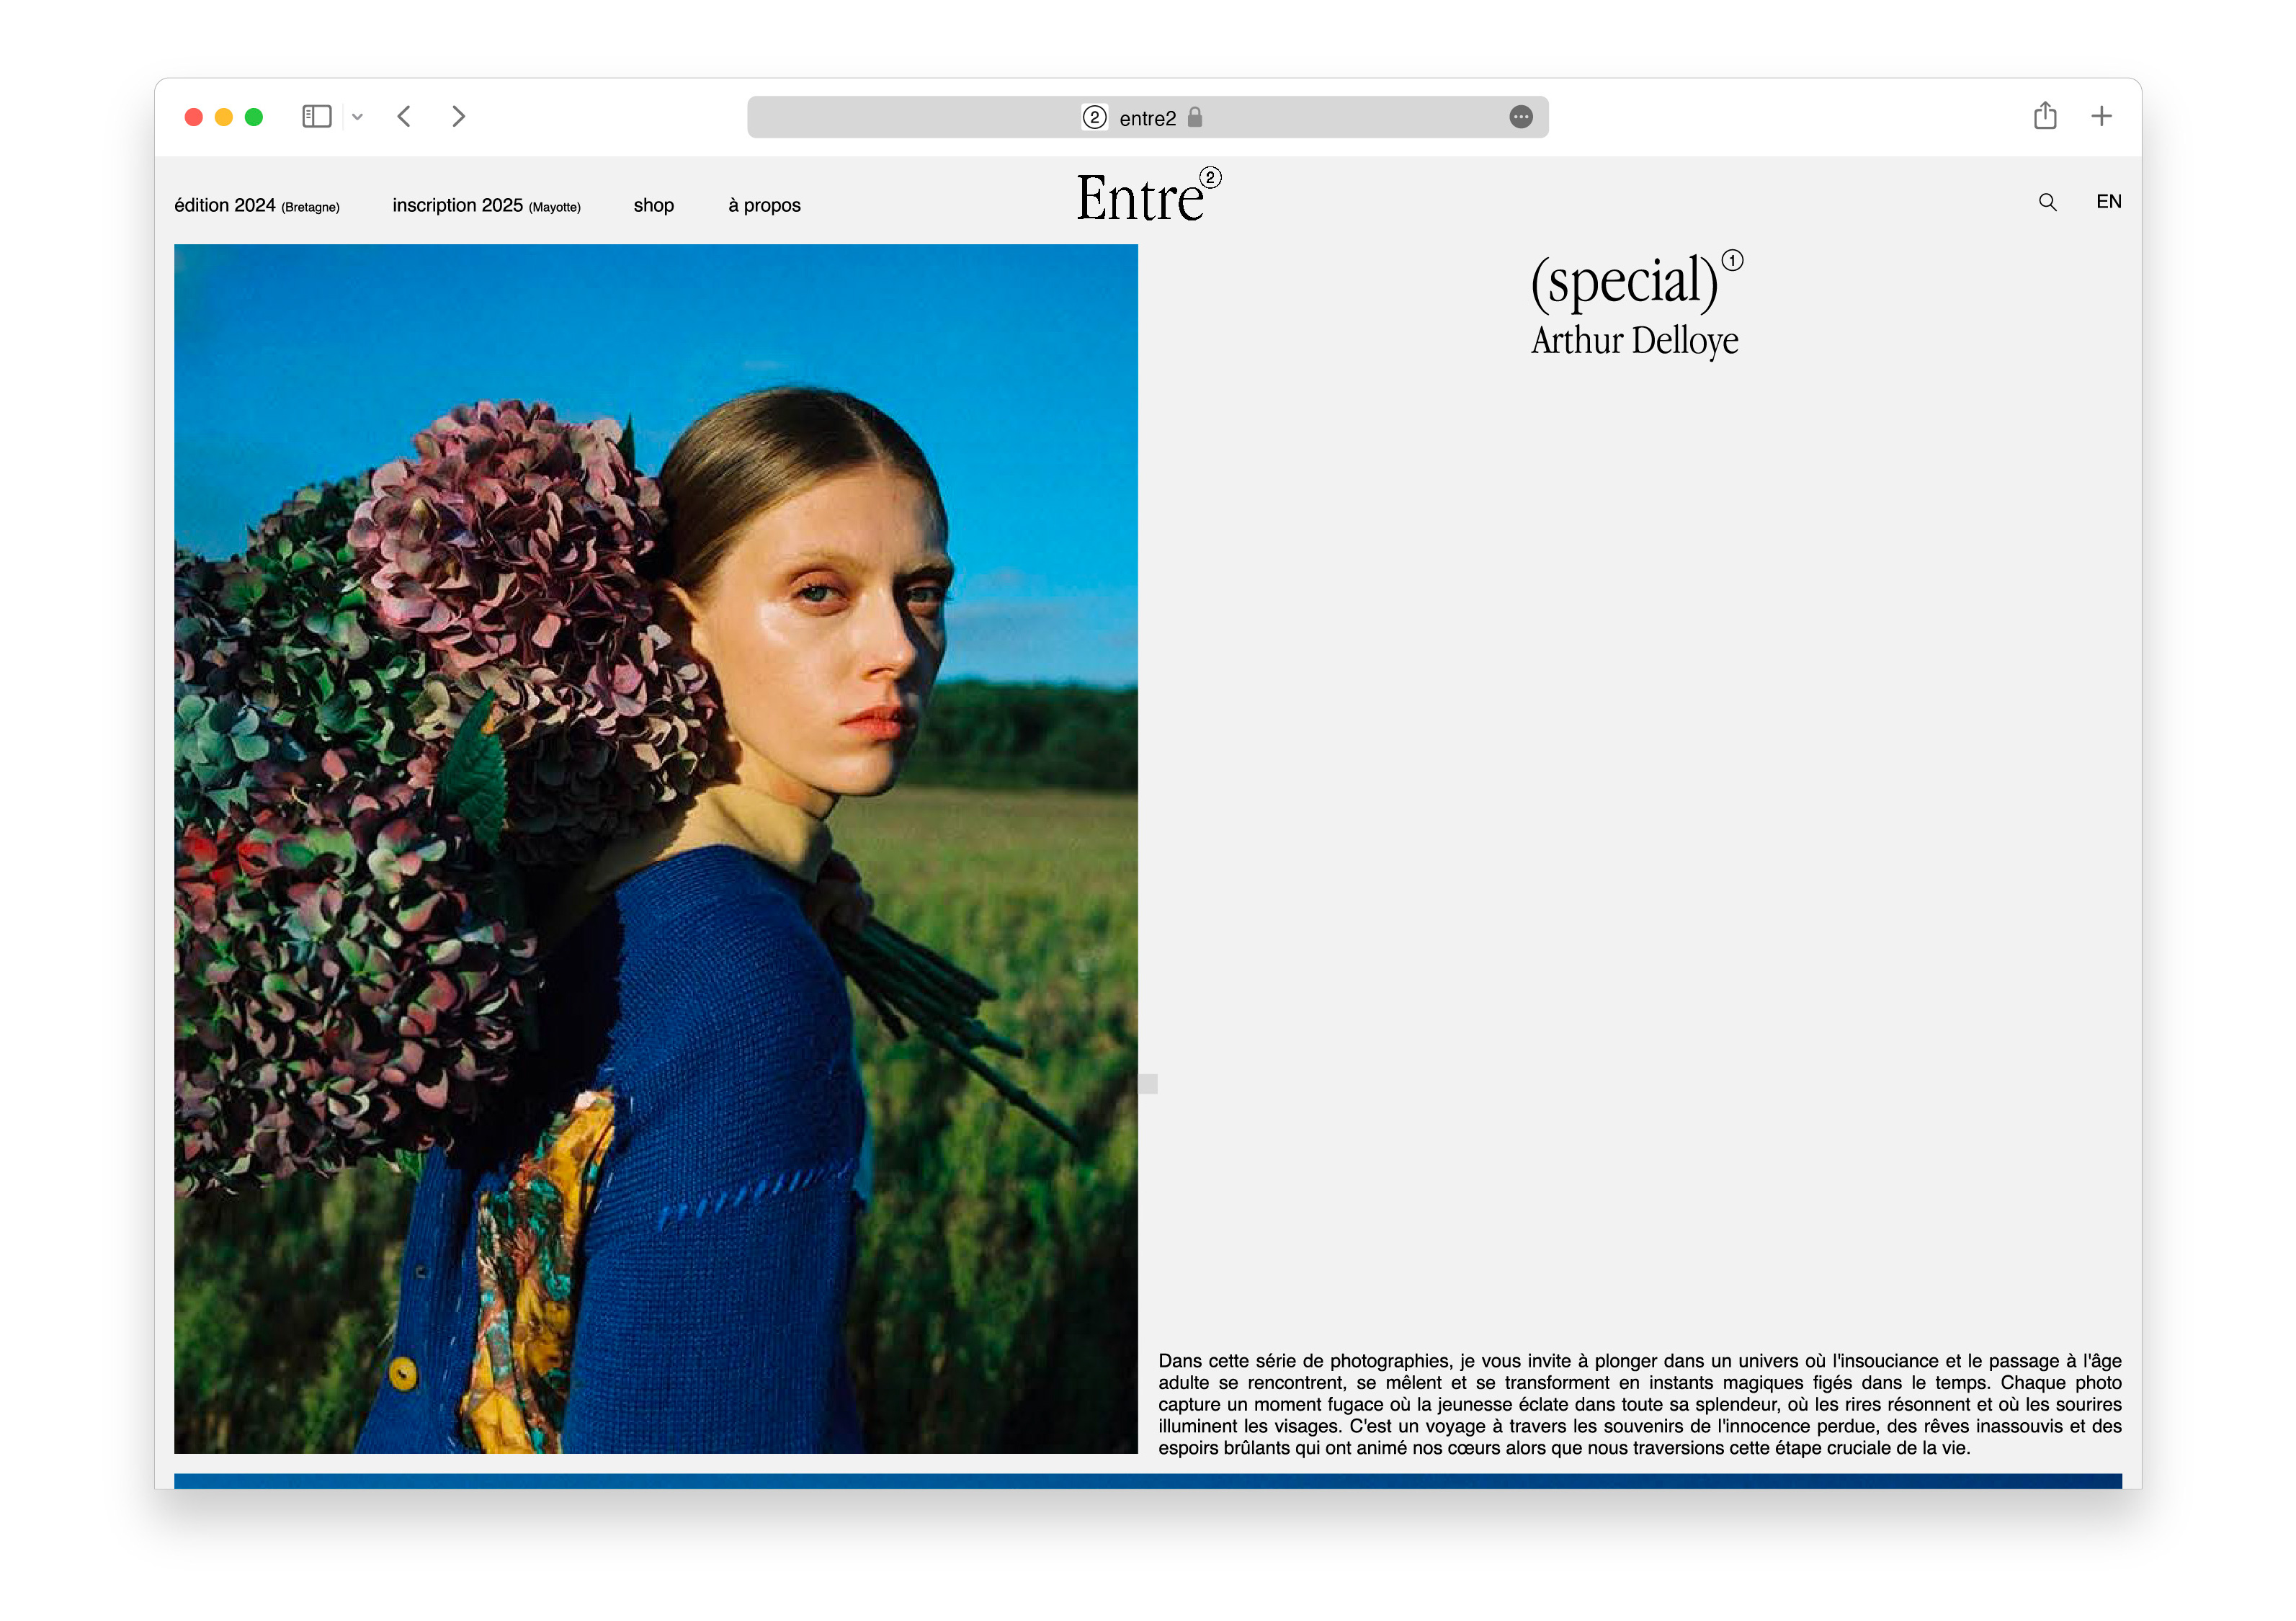Open a new tab with plus
Image resolution: width=2296 pixels, height=1621 pixels.
[x=2101, y=117]
